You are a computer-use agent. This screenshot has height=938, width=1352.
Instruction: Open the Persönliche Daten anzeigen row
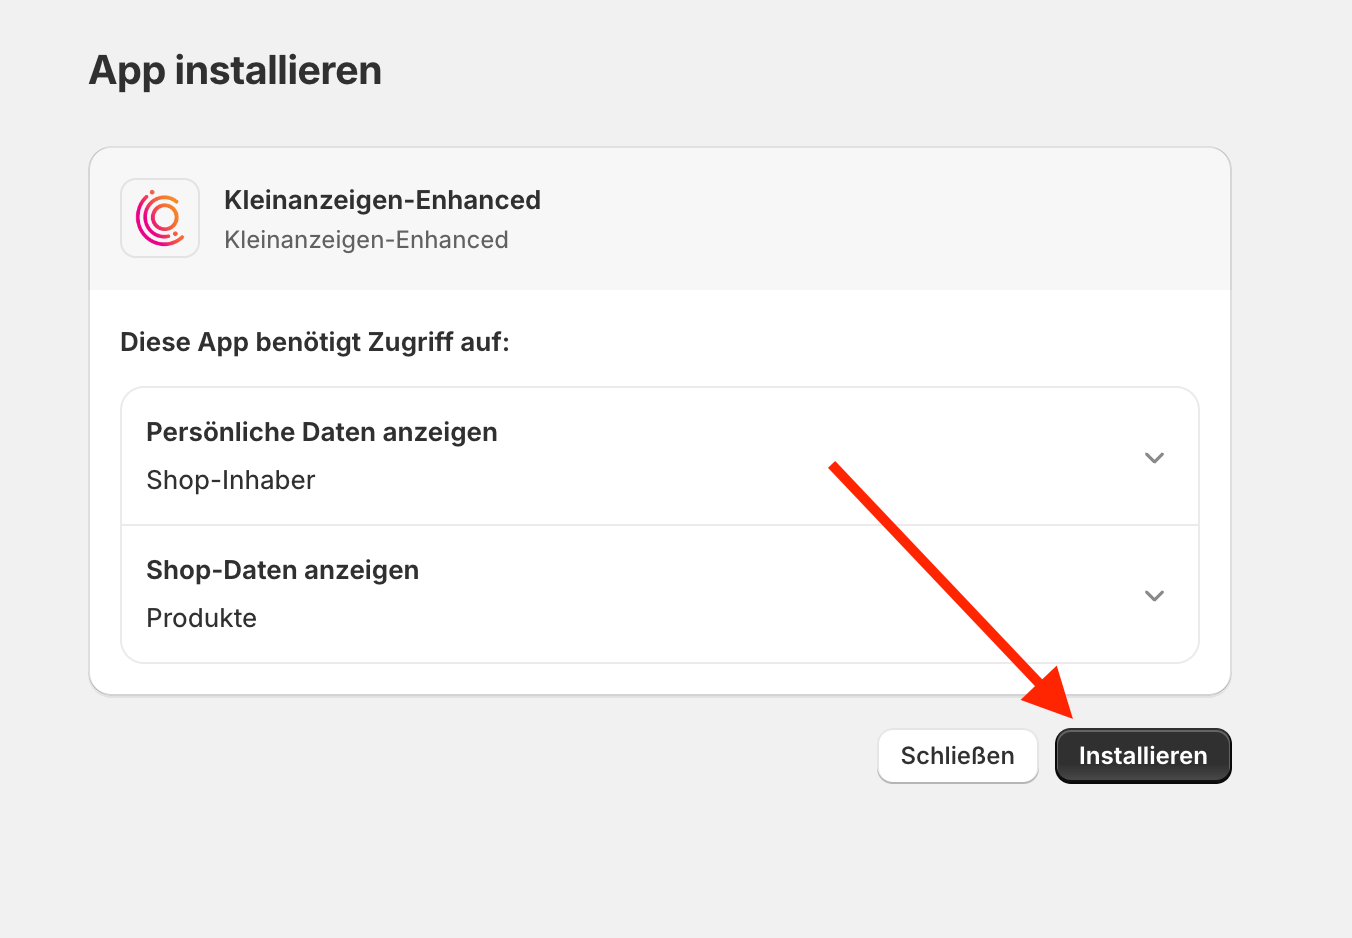click(x=660, y=456)
